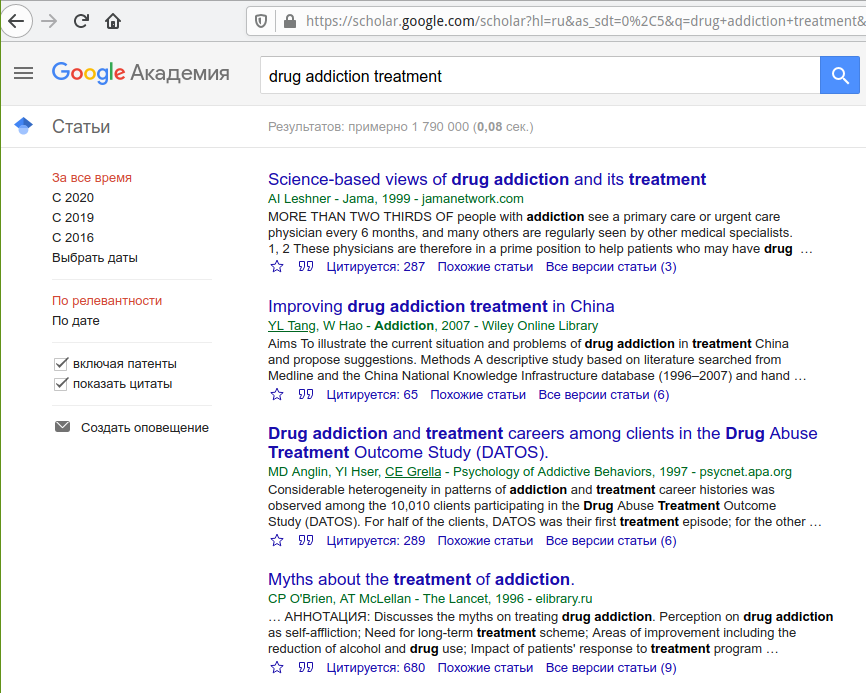Cite the Leshner 1999 article via quote icon
Viewport: 866px width, 693px height.
(305, 267)
